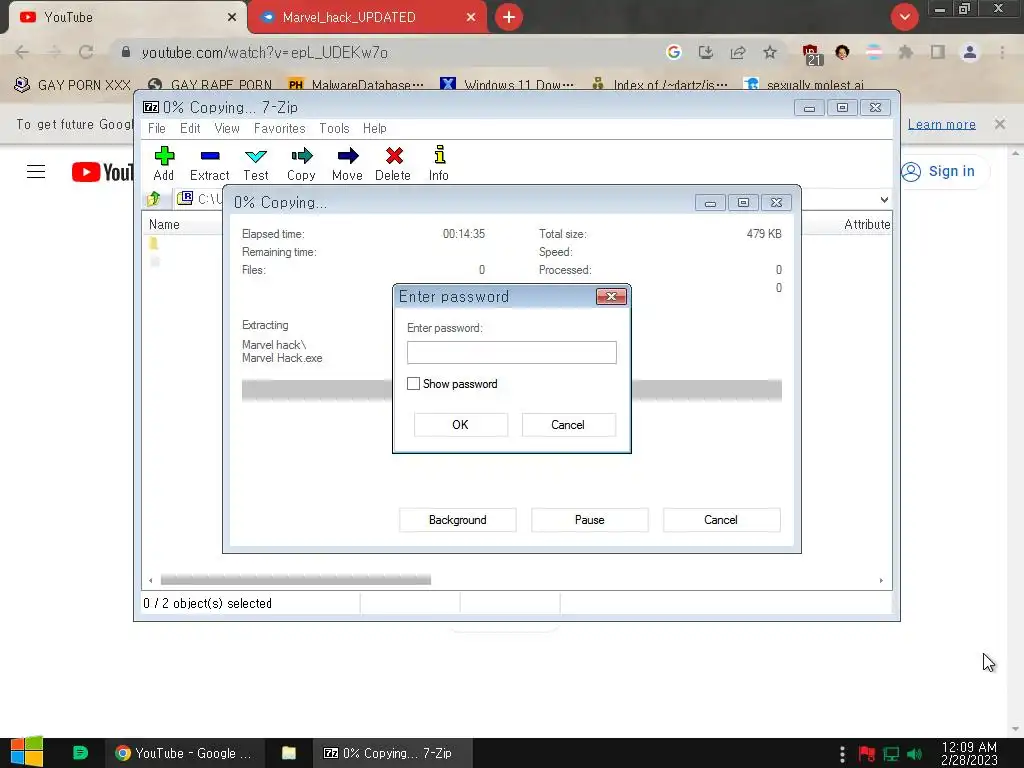The height and width of the screenshot is (768, 1024).
Task: Click the Windows Start button
Action: [26, 752]
